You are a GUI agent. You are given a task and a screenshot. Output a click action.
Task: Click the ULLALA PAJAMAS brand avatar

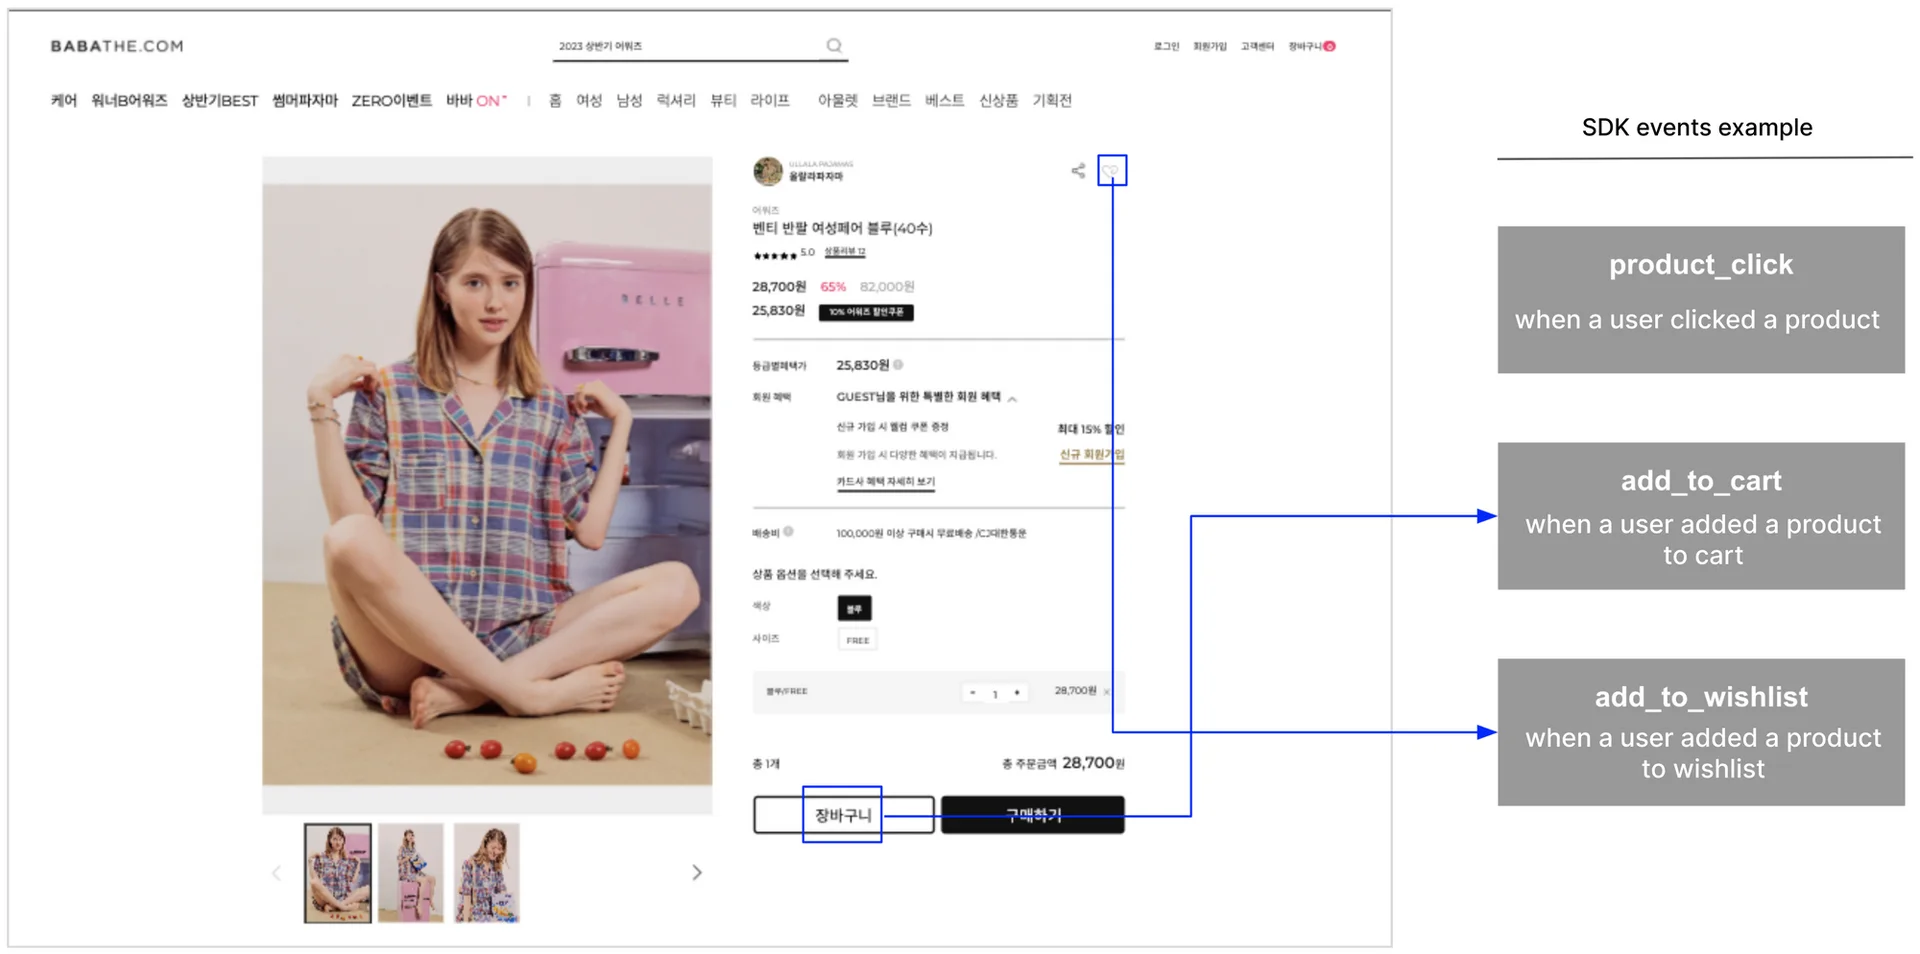(767, 171)
